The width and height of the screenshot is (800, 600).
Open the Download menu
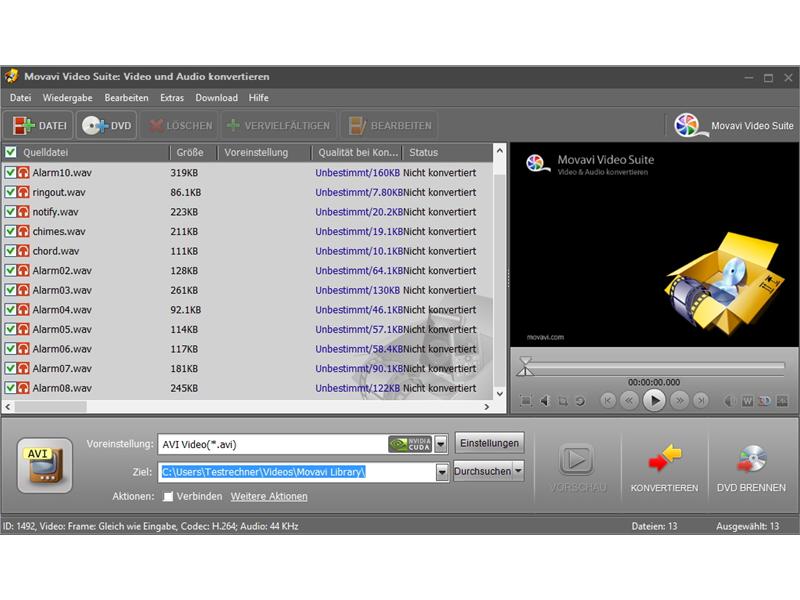[x=216, y=97]
